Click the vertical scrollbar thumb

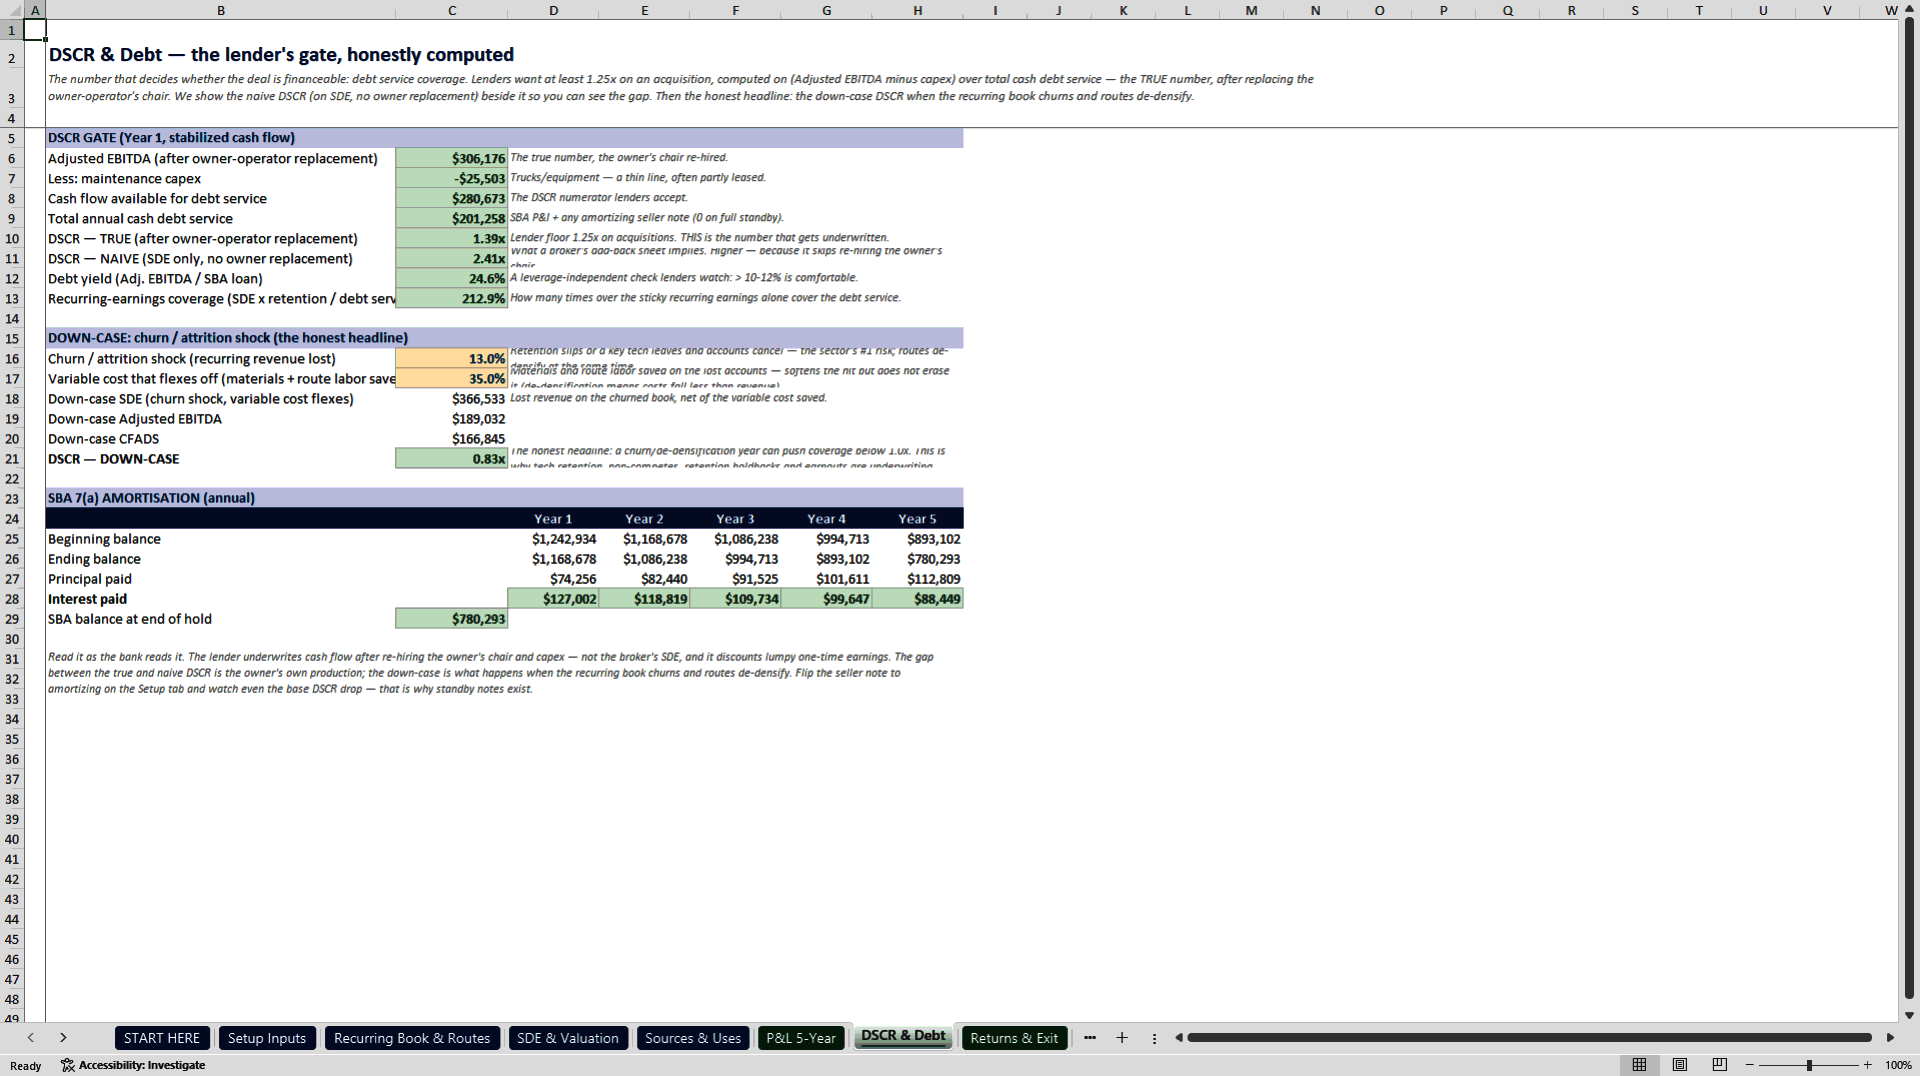point(1909,510)
